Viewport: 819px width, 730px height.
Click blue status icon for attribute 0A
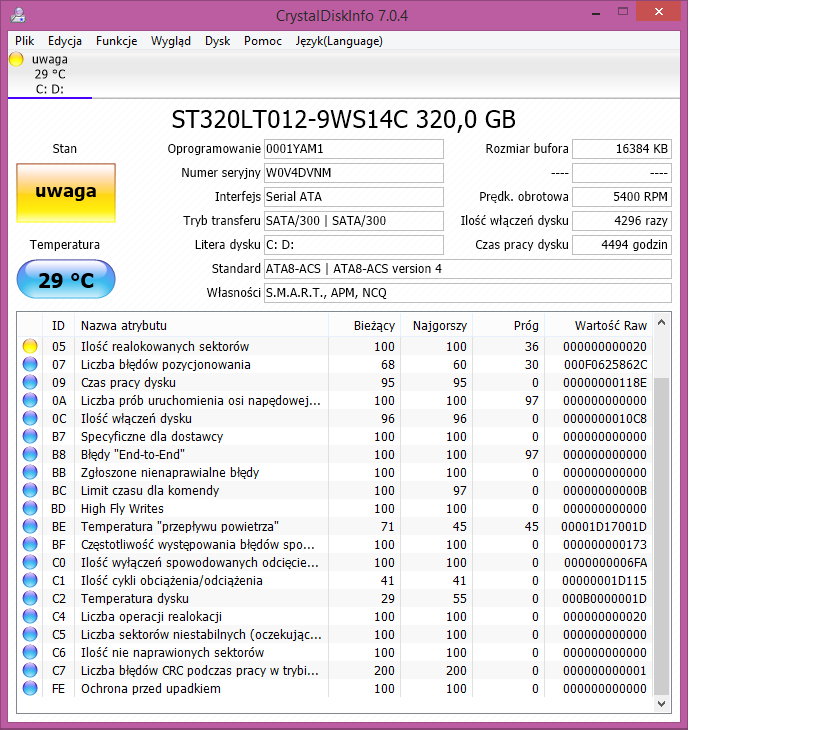(30, 401)
